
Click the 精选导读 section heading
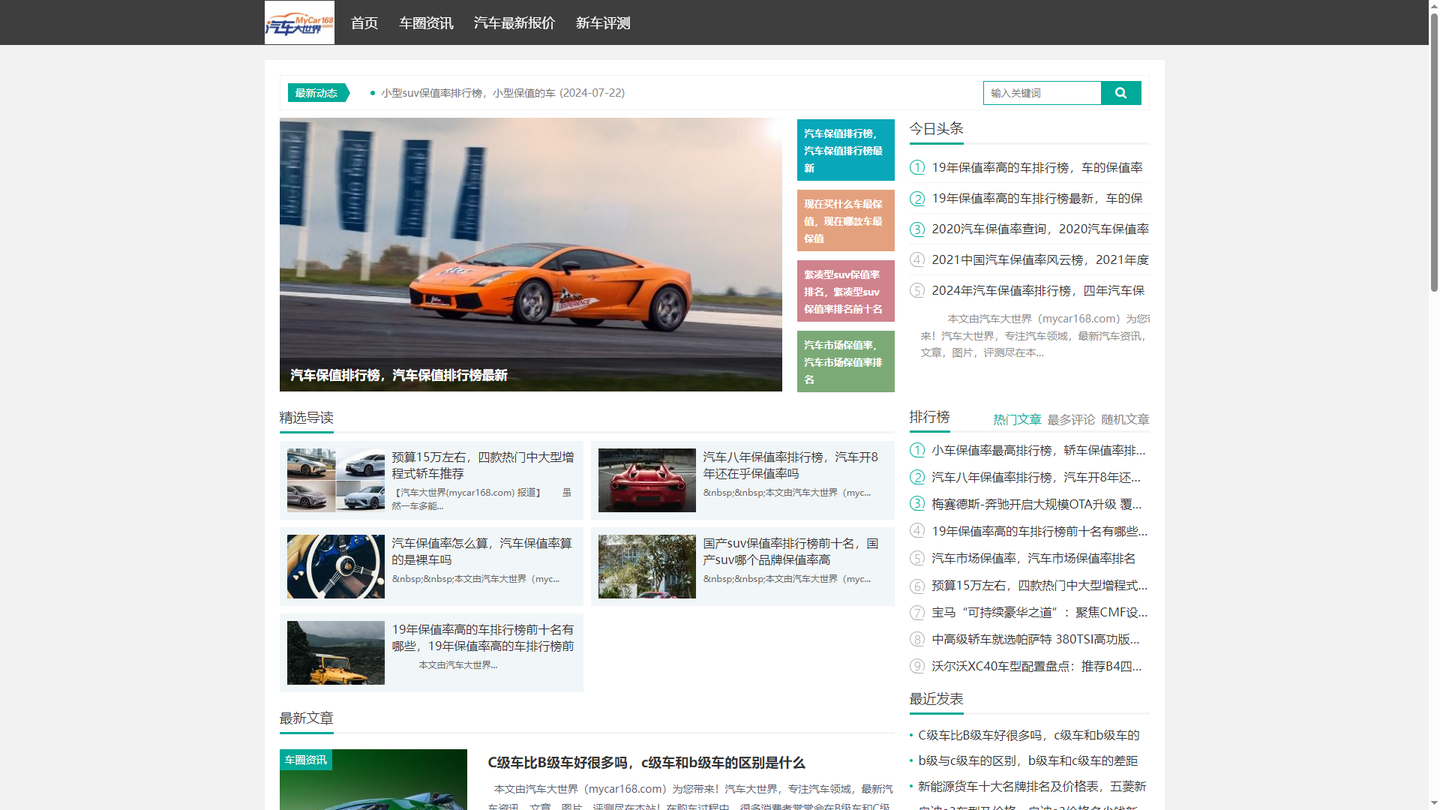(x=306, y=417)
